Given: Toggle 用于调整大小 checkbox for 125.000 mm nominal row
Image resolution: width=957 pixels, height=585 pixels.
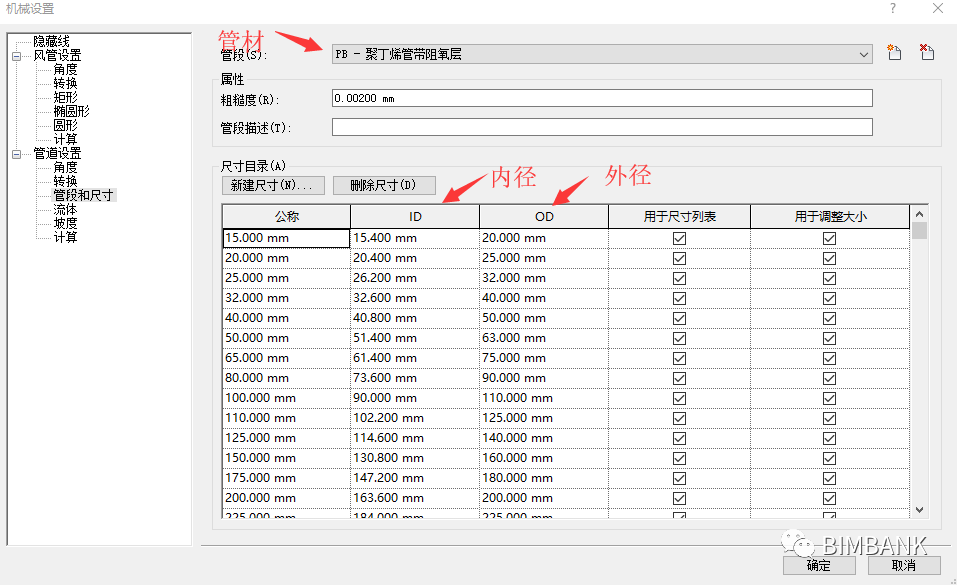Looking at the screenshot, I should point(829,438).
